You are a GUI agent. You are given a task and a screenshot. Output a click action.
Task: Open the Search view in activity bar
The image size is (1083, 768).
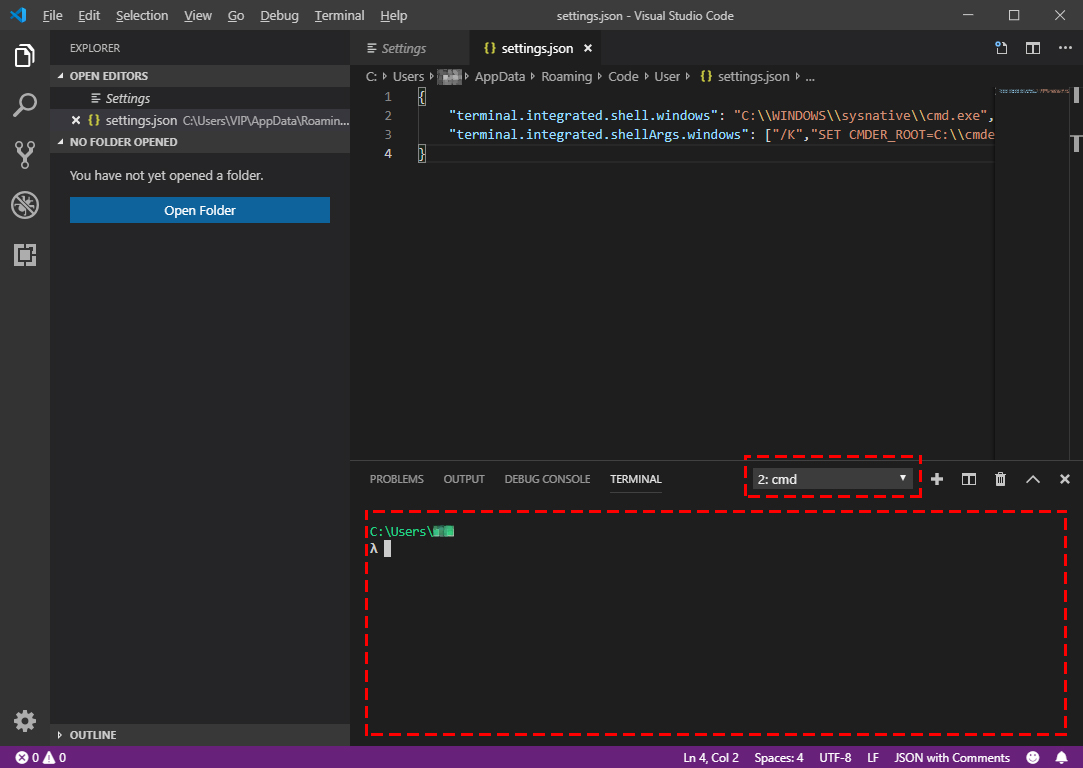pos(25,105)
